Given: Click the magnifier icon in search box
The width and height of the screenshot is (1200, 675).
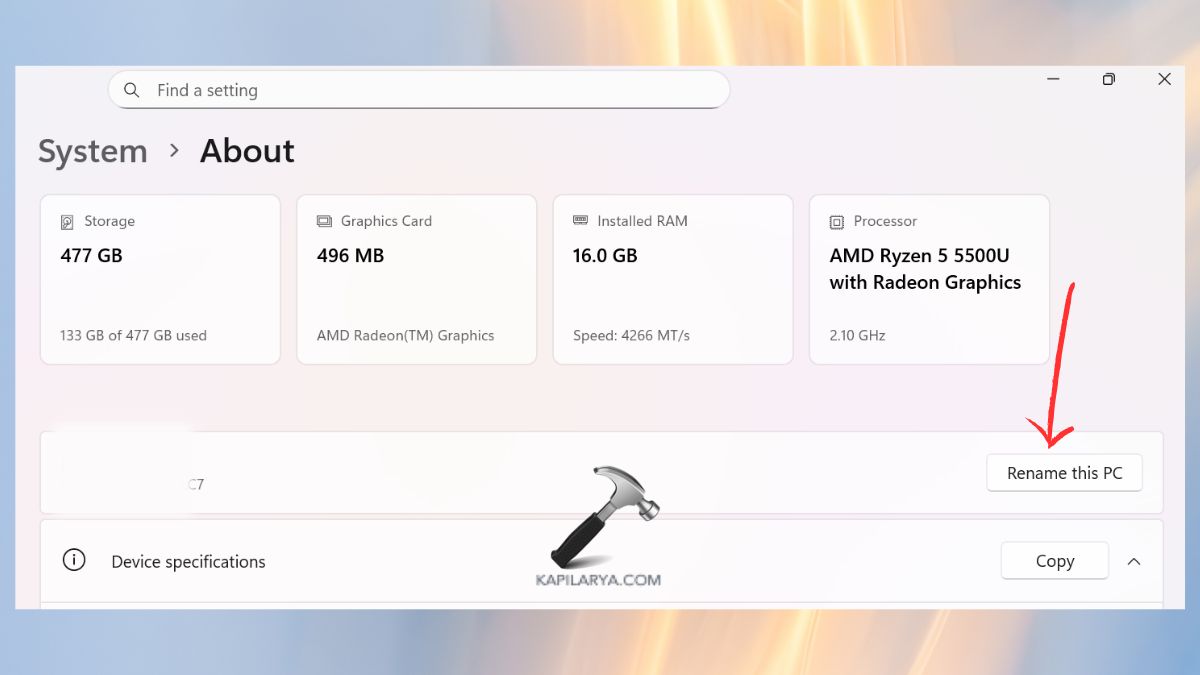Looking at the screenshot, I should [132, 90].
